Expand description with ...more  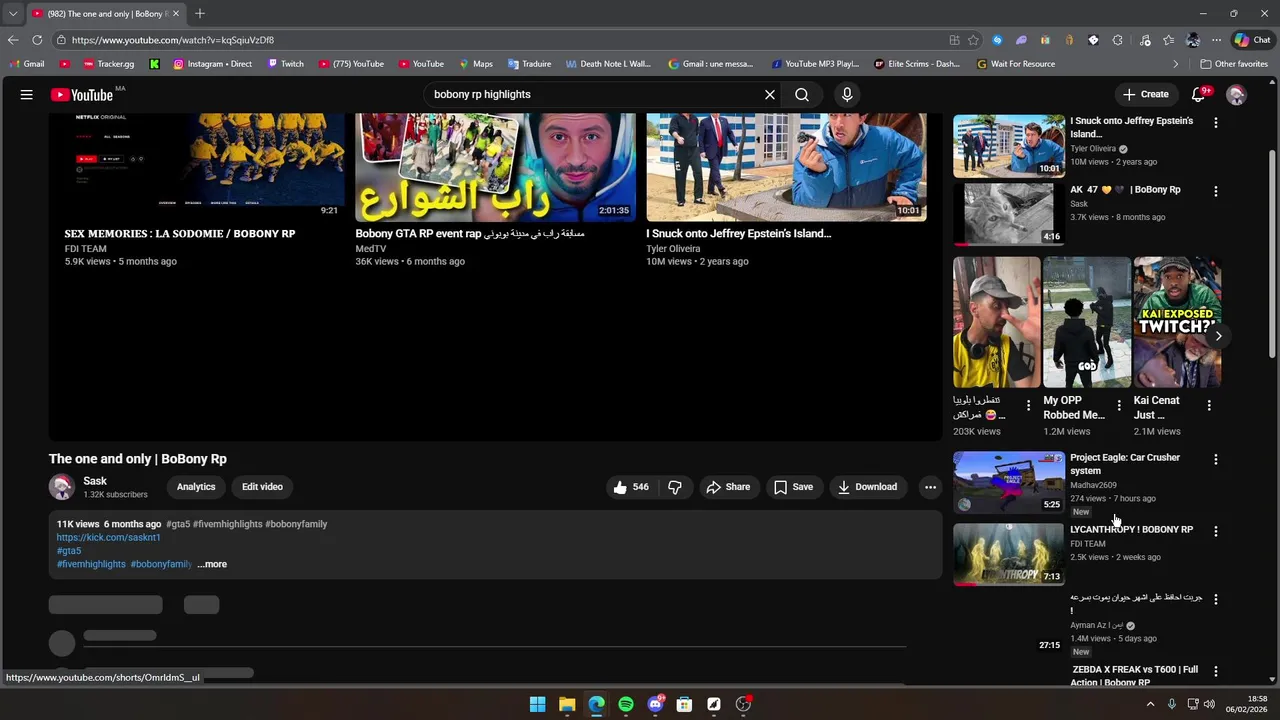click(212, 564)
